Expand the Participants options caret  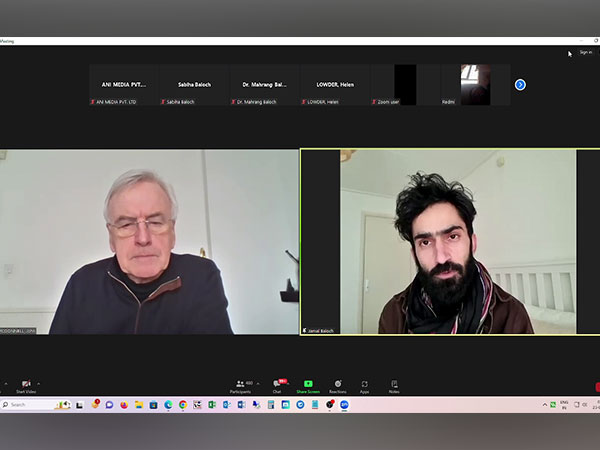pyautogui.click(x=258, y=383)
